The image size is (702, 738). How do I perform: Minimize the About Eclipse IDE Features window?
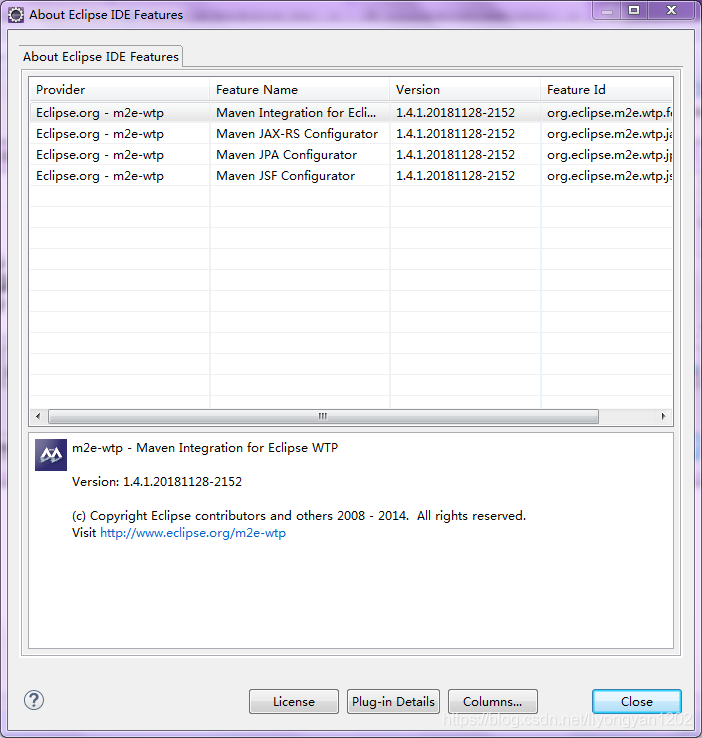(607, 11)
